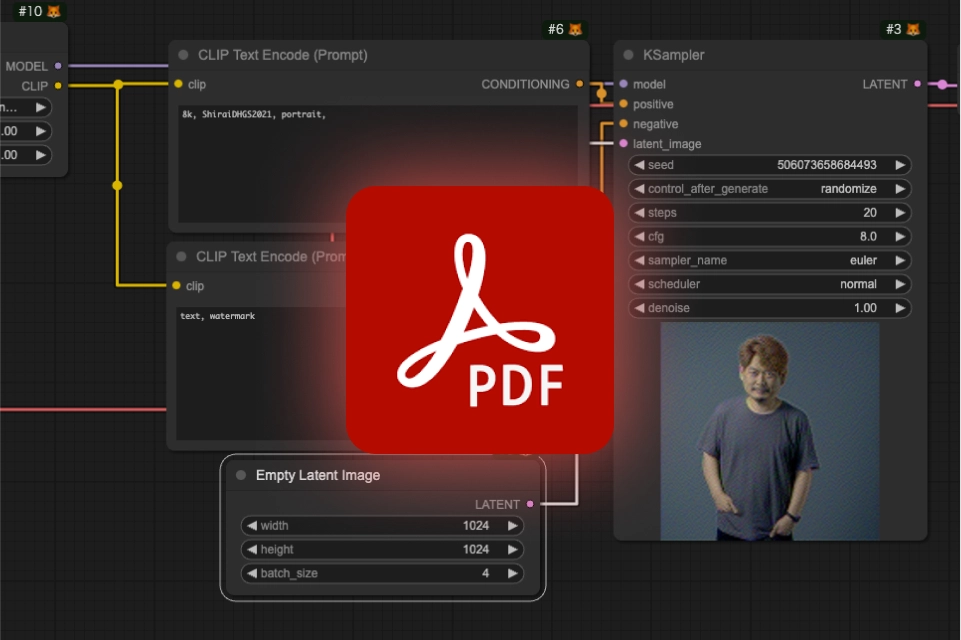Screen dimensions: 961x640
Task: Decrease width with the left arrow
Action: tap(252, 525)
